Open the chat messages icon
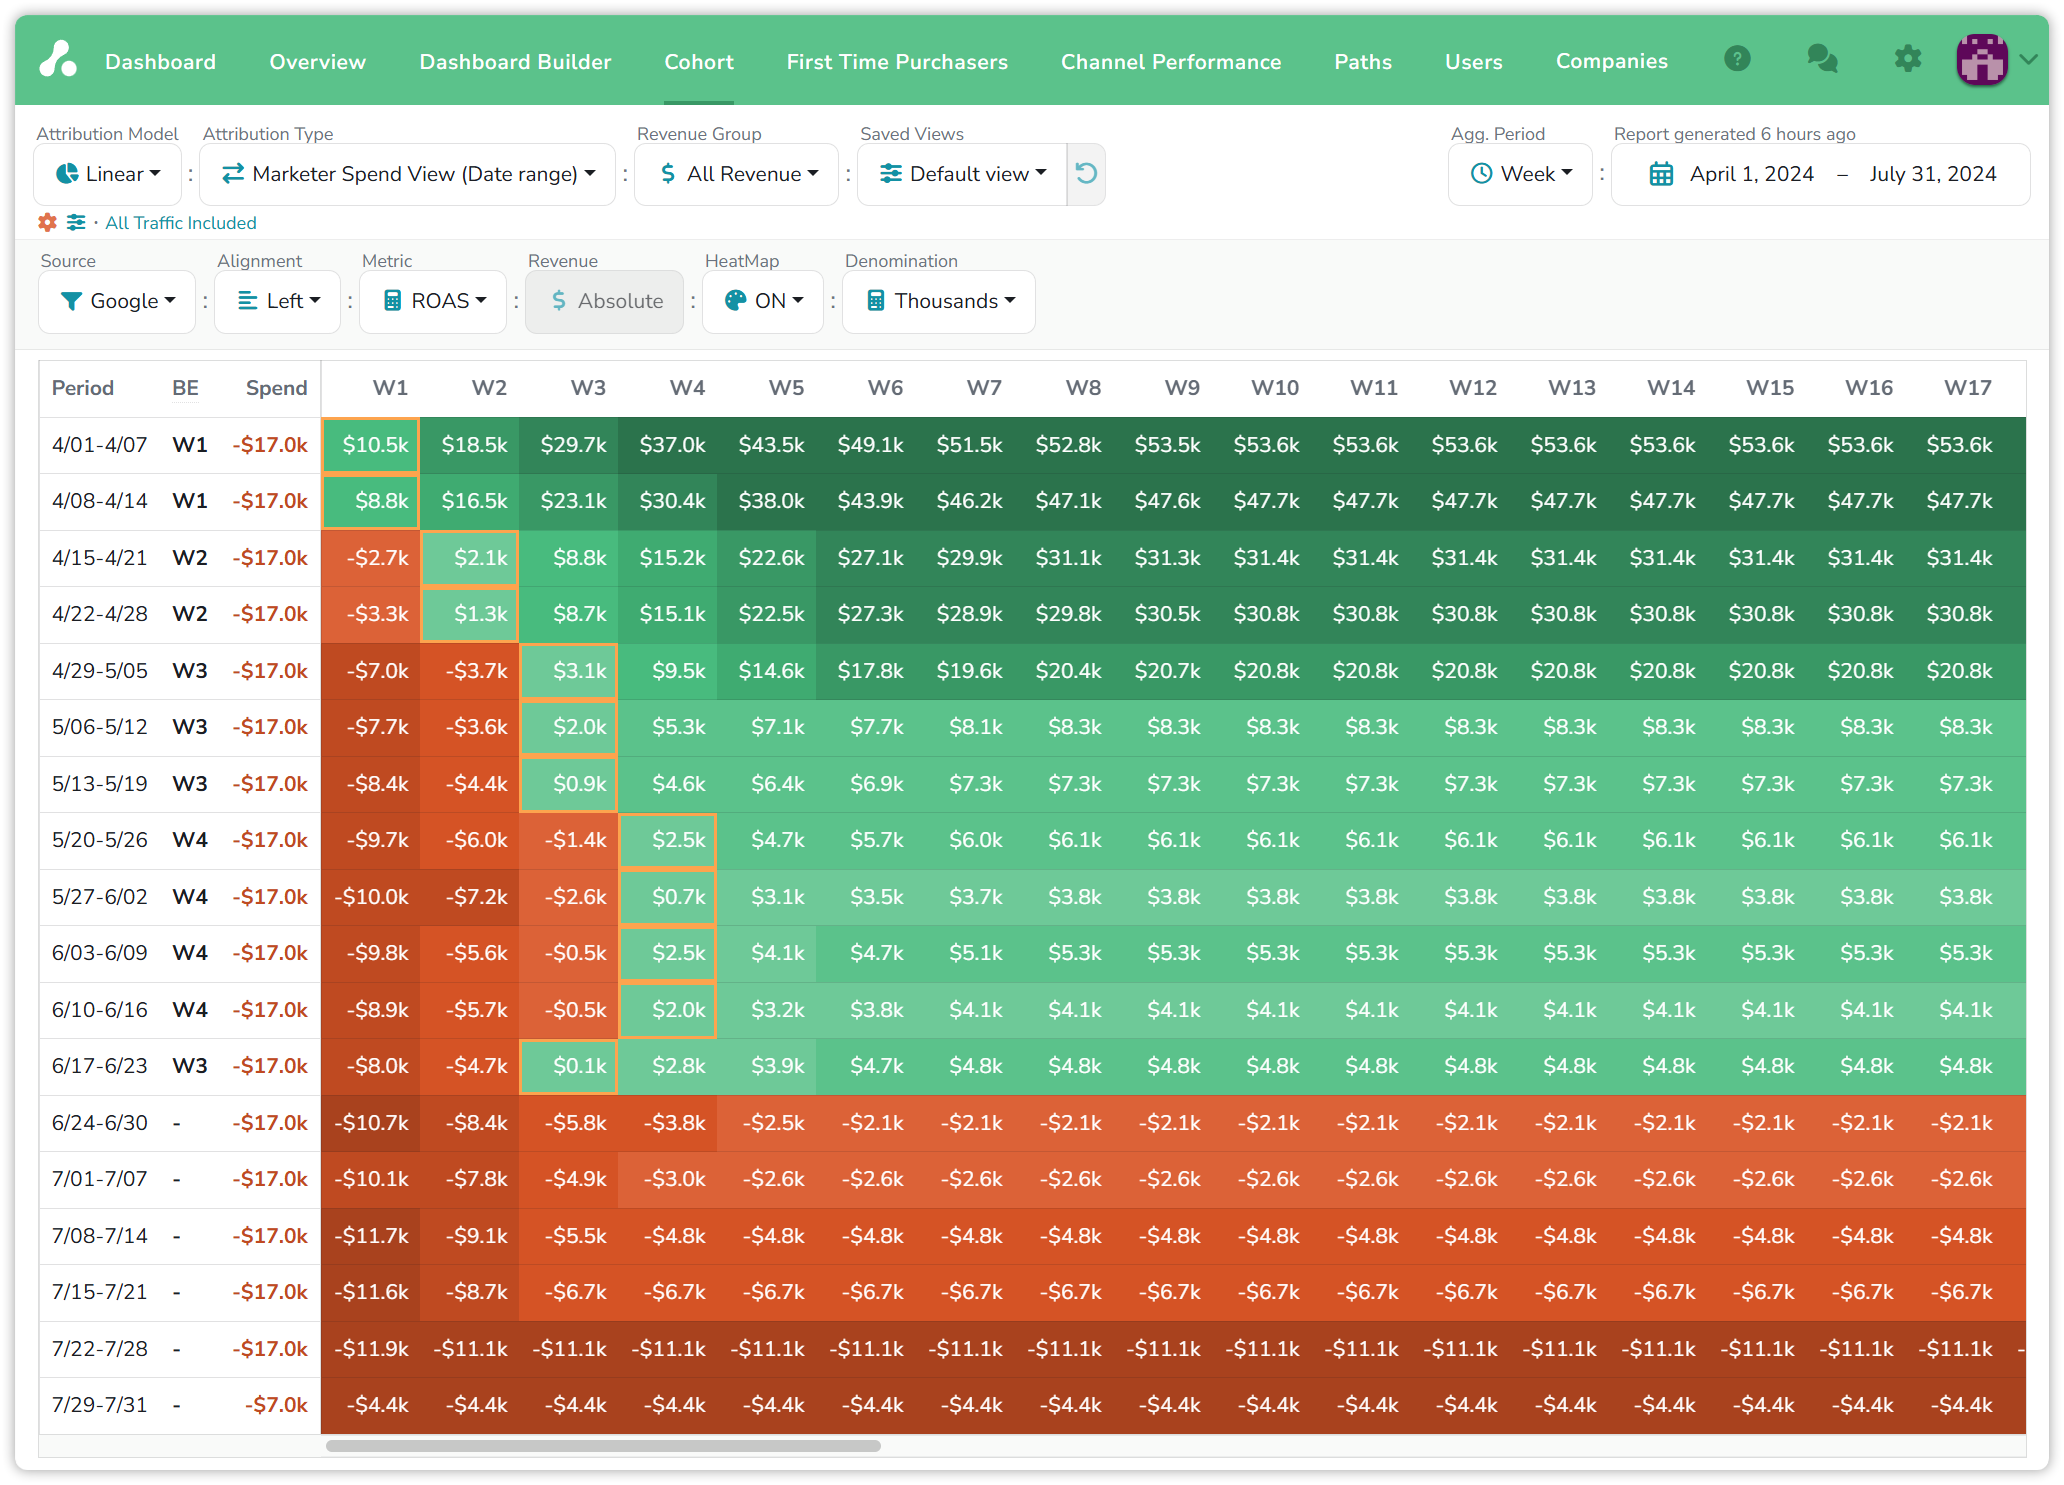Screen dimensions: 2064x1485 [x=1822, y=60]
